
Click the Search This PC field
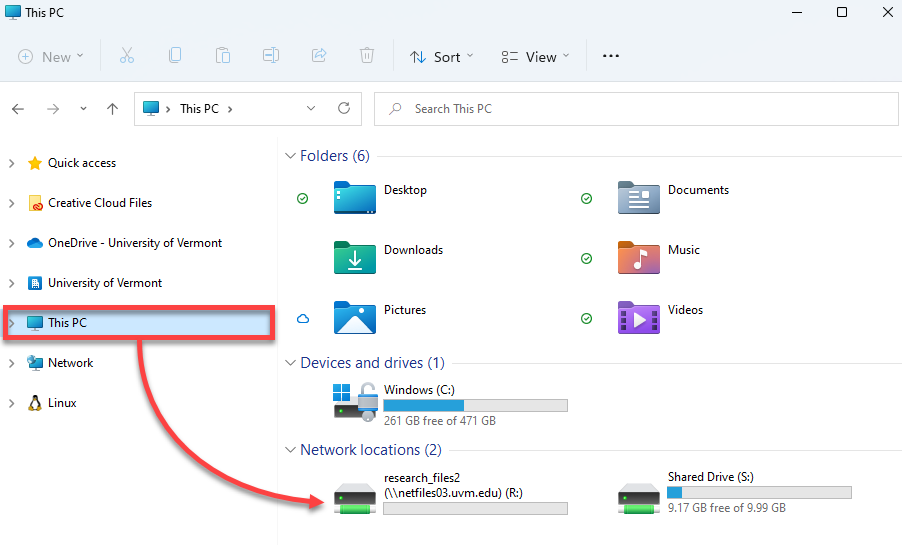[636, 109]
